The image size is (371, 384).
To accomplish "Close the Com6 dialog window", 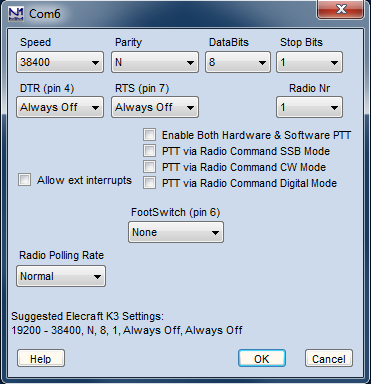I will pyautogui.click(x=340, y=9).
